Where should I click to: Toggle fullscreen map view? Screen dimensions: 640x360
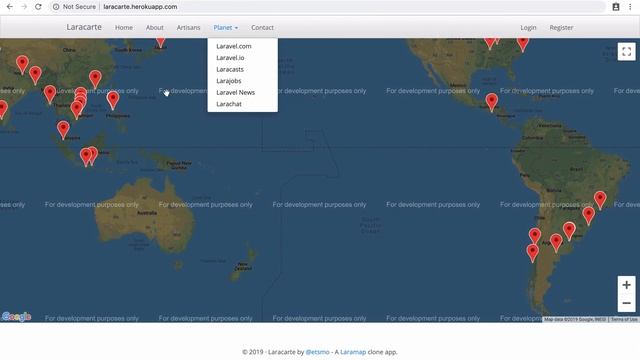coord(627,51)
